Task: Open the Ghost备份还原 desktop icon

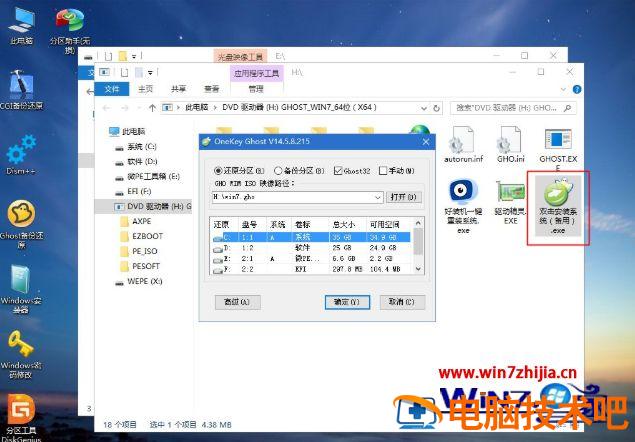Action: [20, 218]
